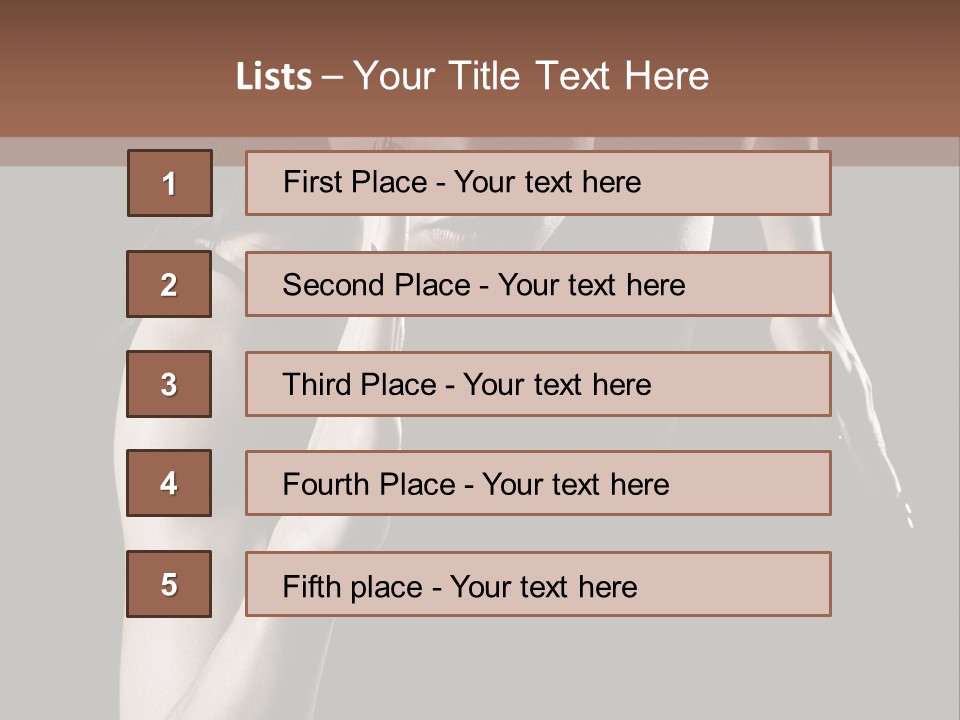Select the "Fifth place - Your text here" bar

[538, 584]
